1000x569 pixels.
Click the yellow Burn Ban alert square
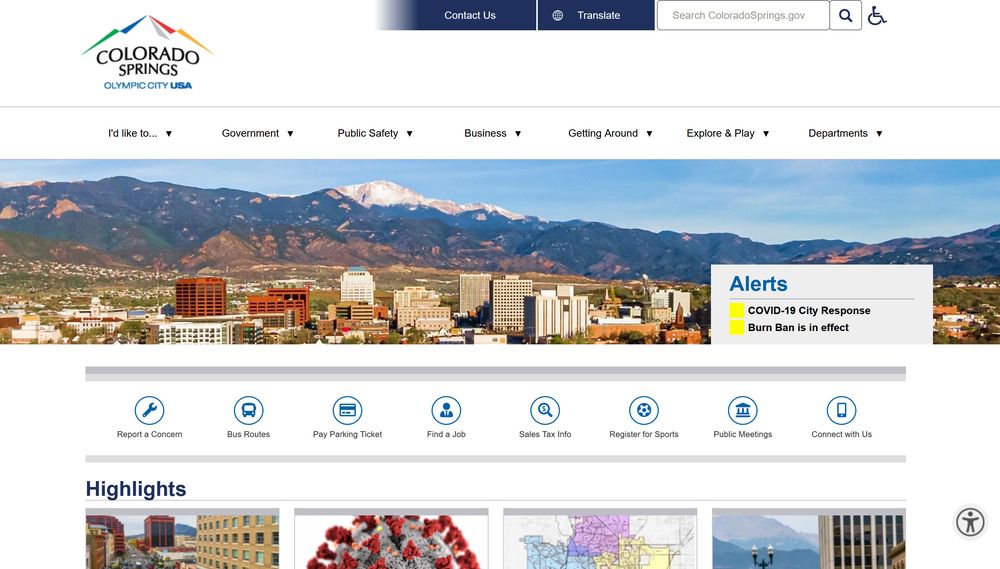(x=737, y=327)
